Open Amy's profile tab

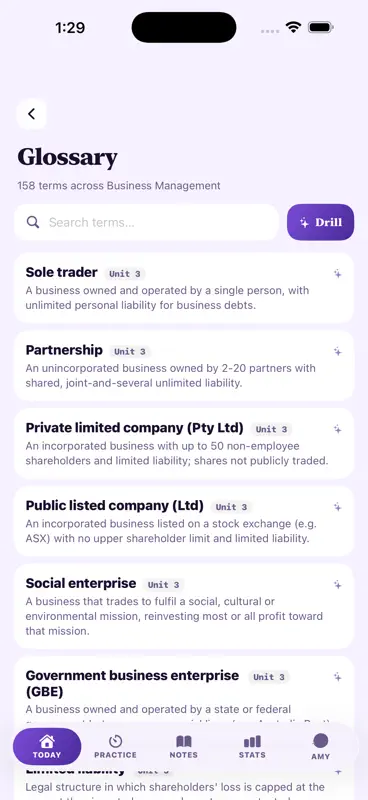point(321,747)
